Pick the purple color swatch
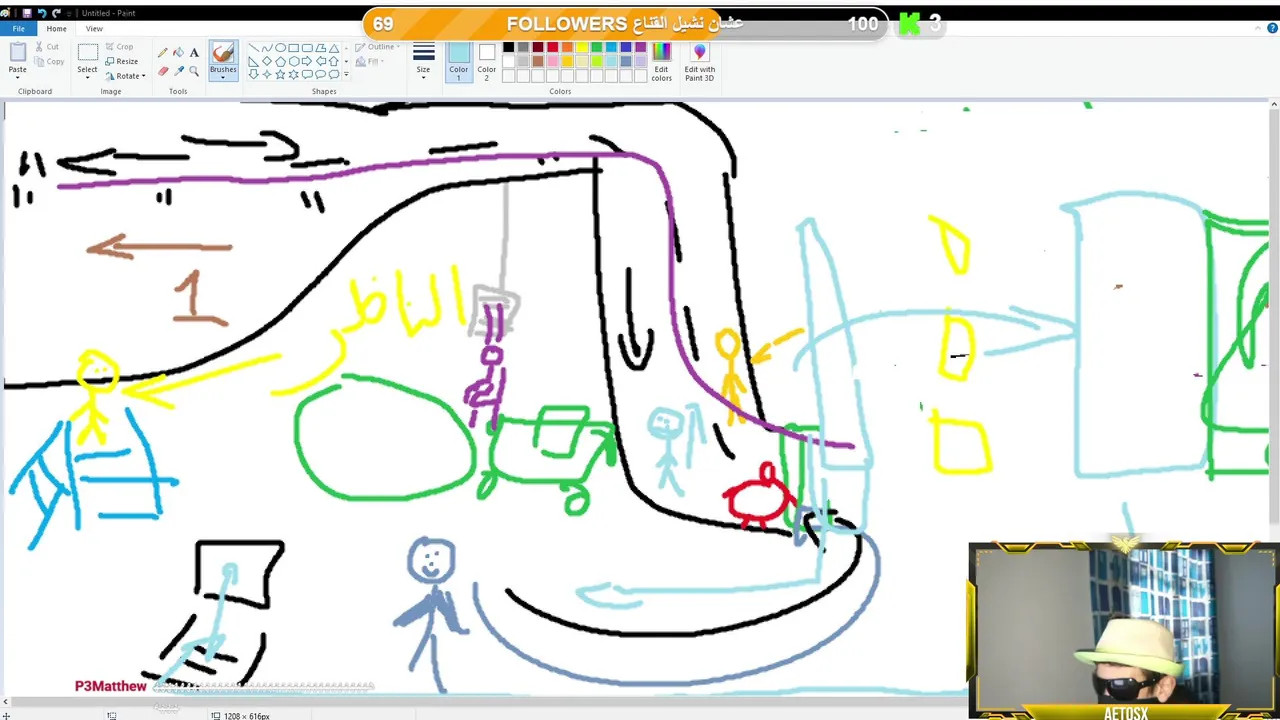This screenshot has height=720, width=1280. click(640, 47)
